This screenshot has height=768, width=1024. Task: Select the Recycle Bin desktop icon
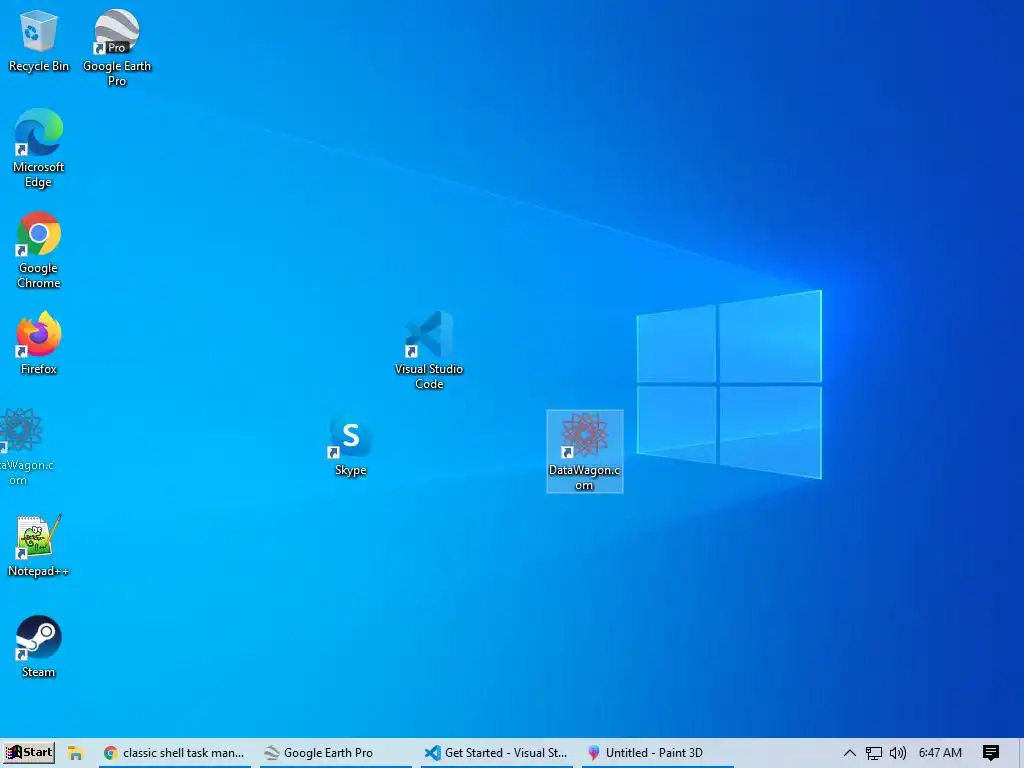click(39, 40)
